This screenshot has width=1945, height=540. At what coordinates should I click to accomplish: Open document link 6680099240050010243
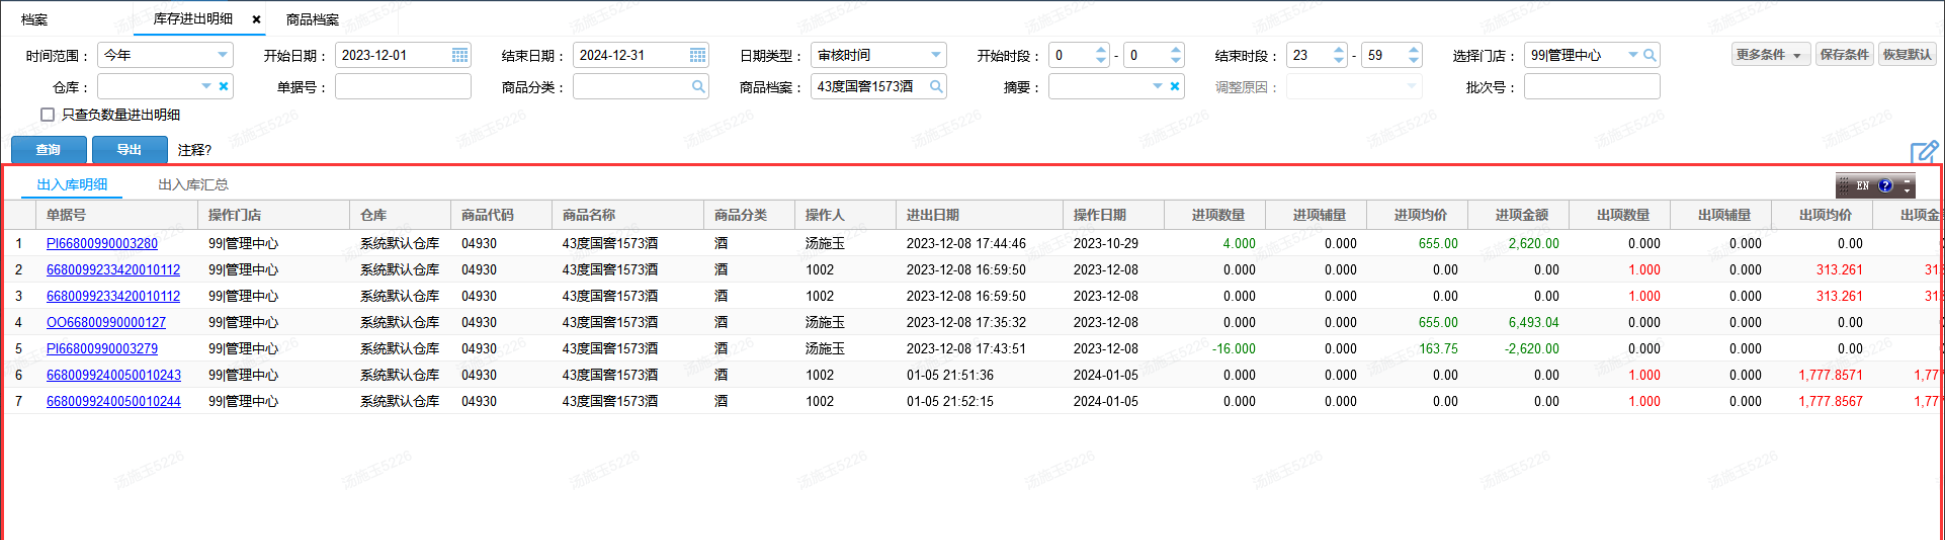[x=113, y=375]
